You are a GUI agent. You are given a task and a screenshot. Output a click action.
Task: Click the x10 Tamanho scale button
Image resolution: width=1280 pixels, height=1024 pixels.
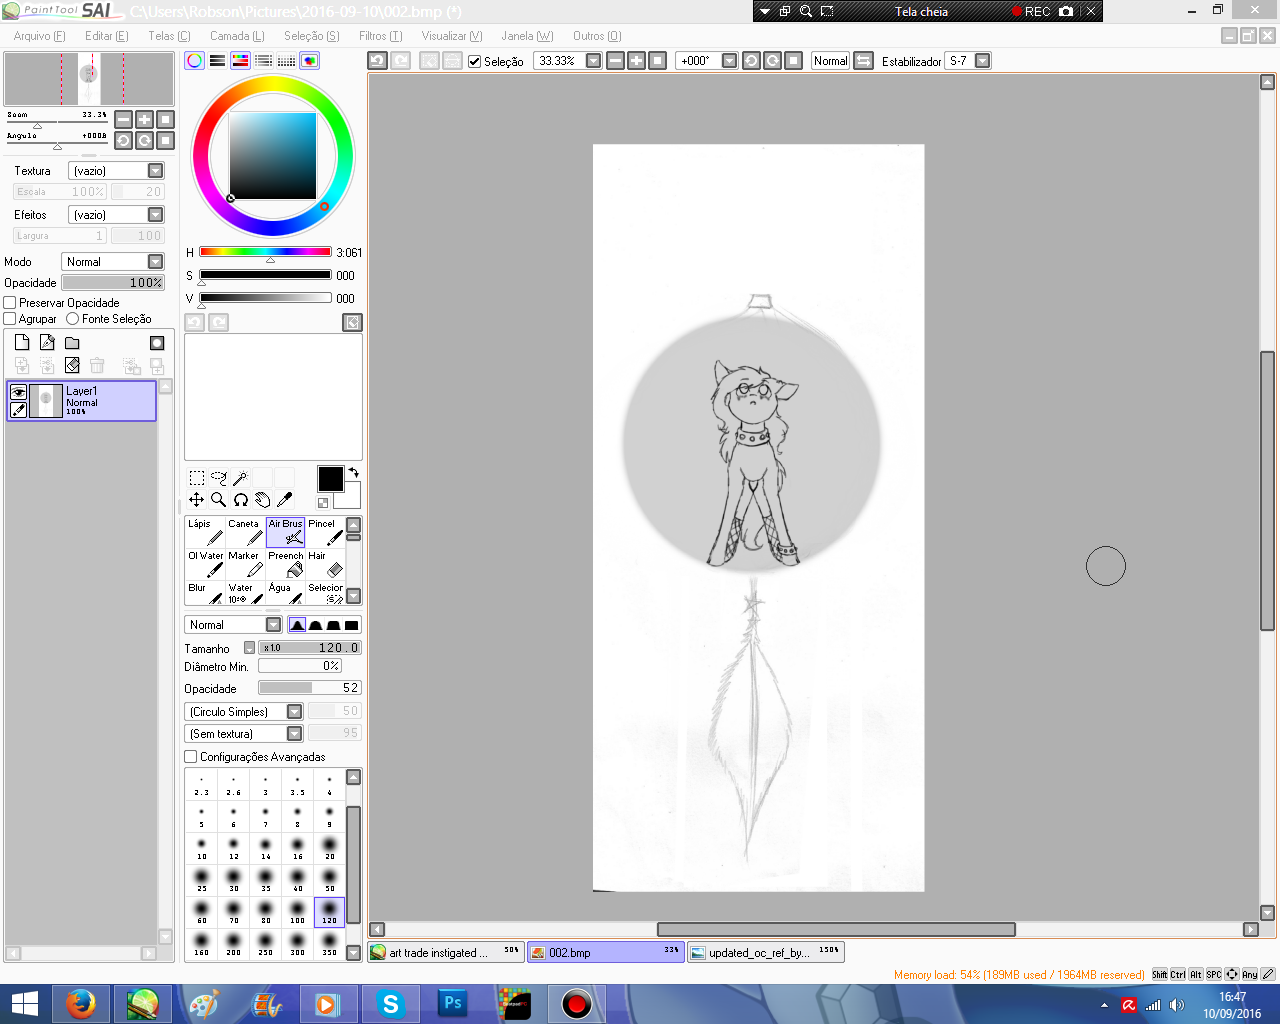[271, 648]
